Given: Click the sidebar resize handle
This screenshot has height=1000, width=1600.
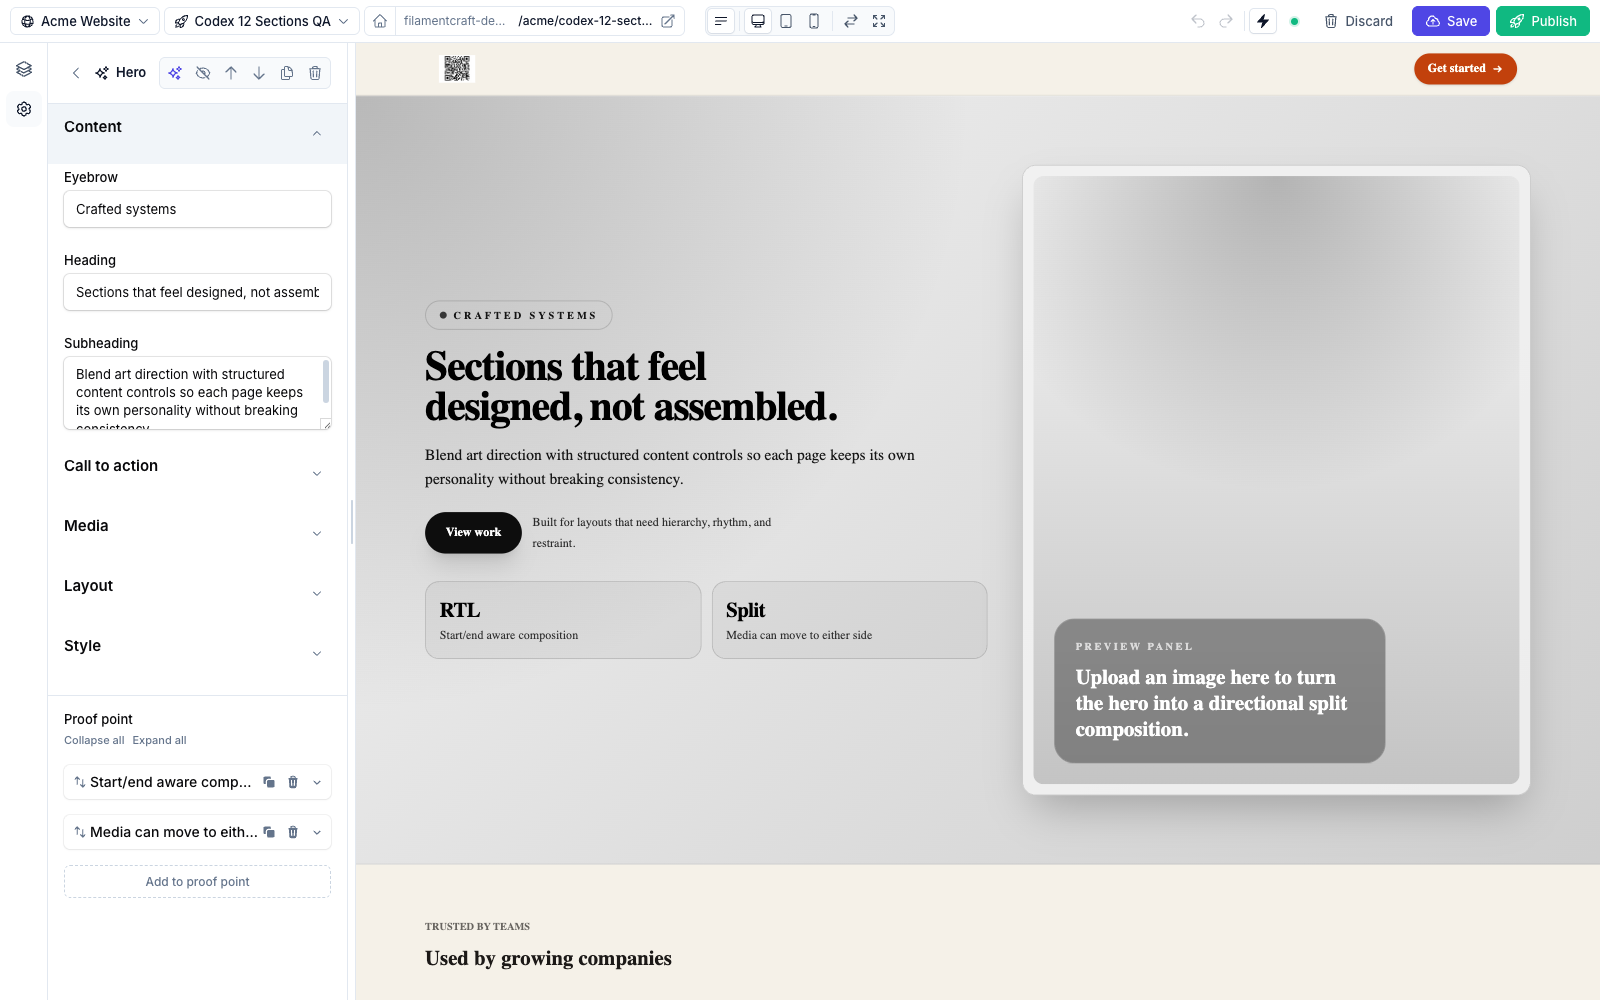Looking at the screenshot, I should [352, 522].
